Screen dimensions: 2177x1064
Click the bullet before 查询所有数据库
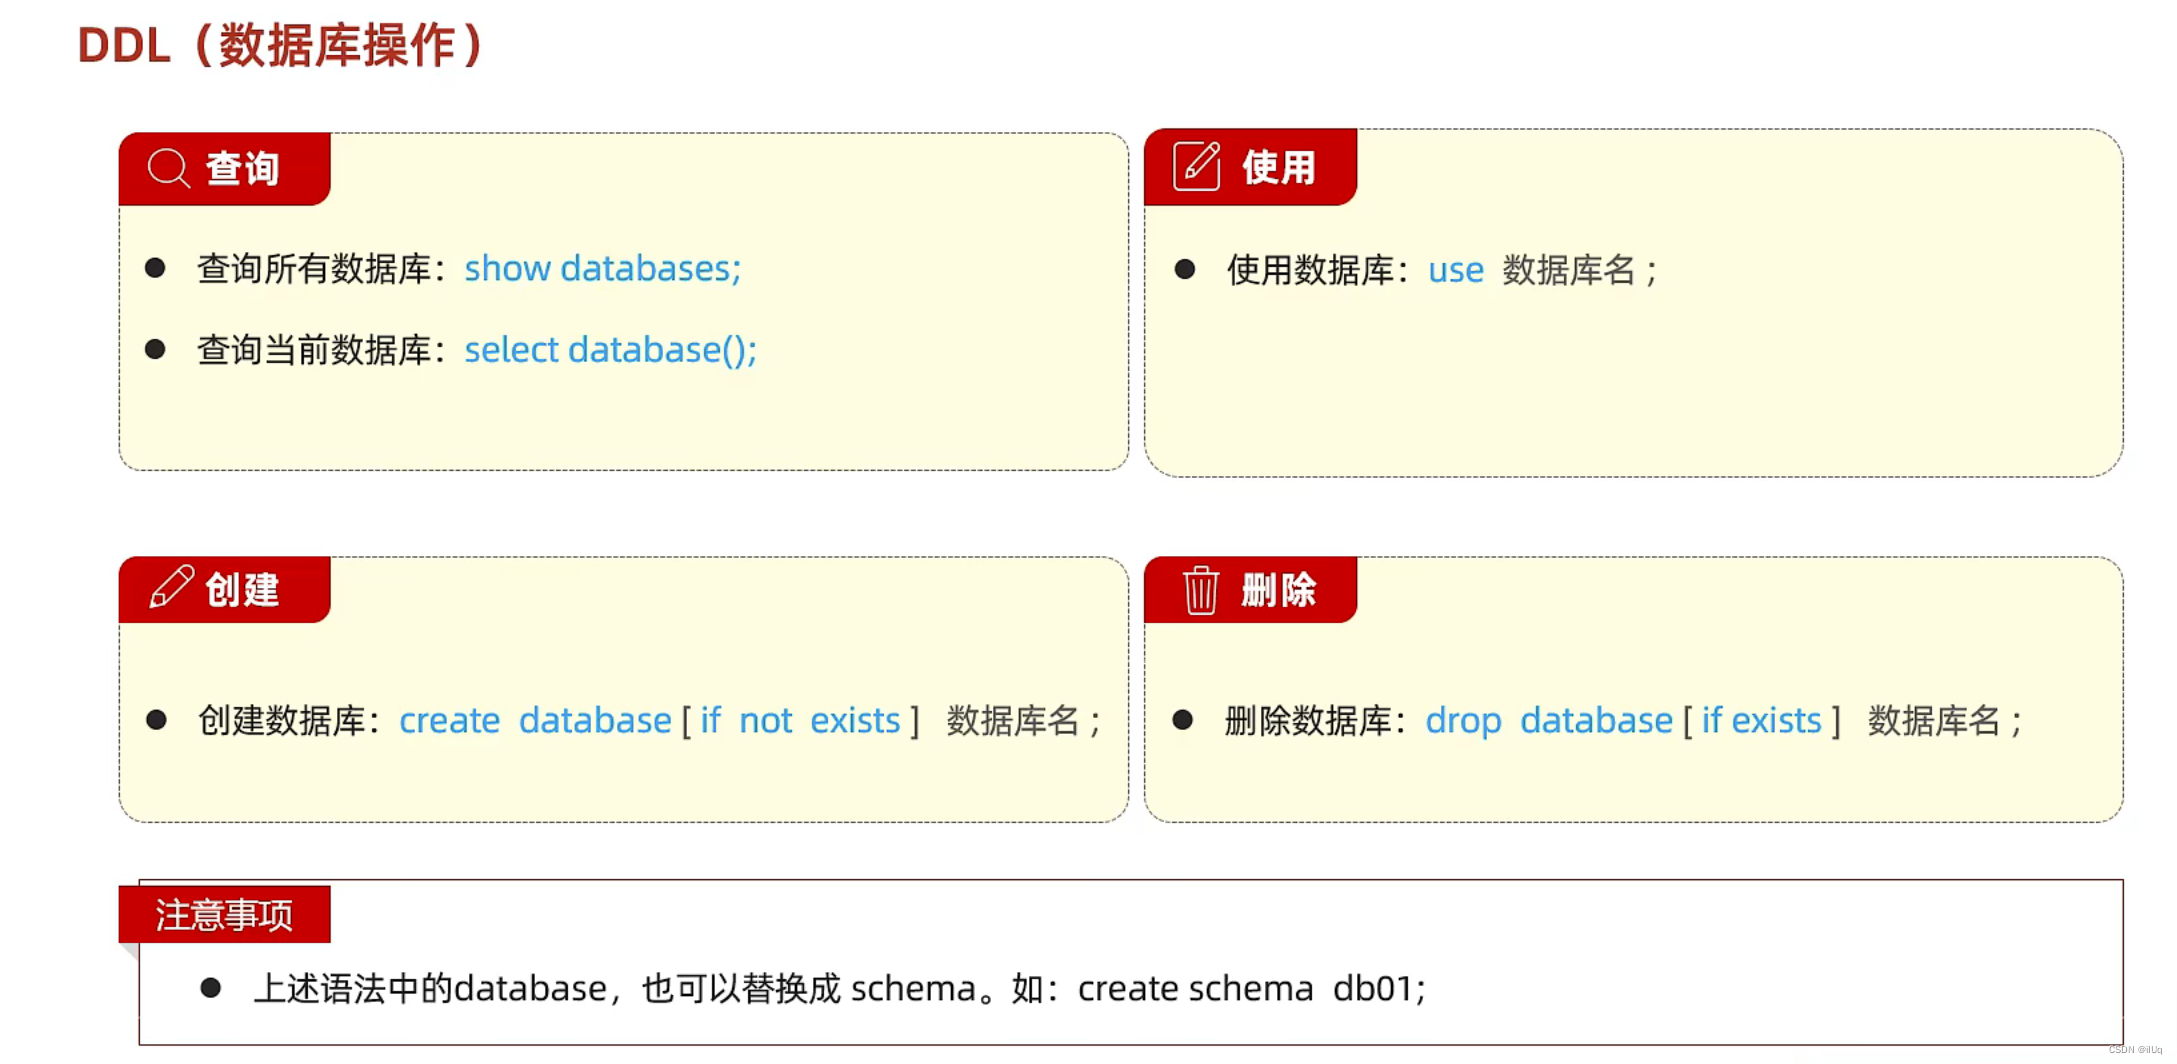click(155, 268)
